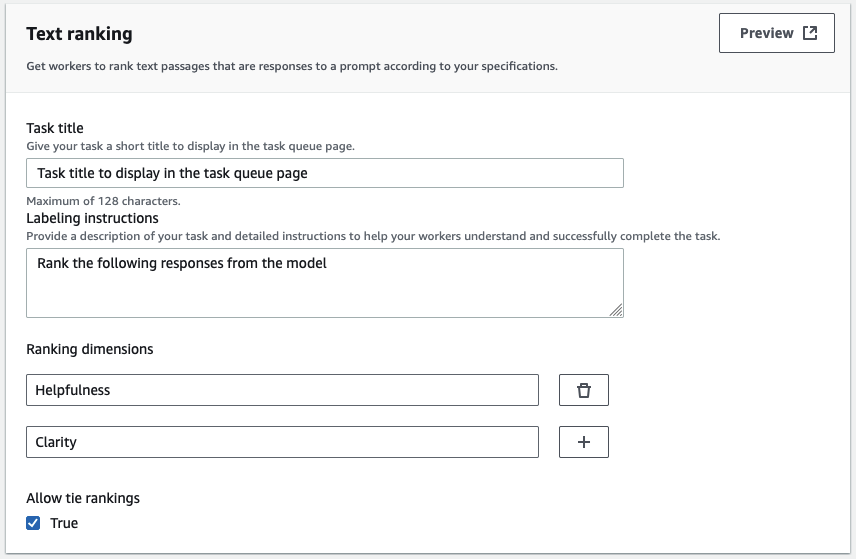Focus the Task title text field

(x=324, y=173)
